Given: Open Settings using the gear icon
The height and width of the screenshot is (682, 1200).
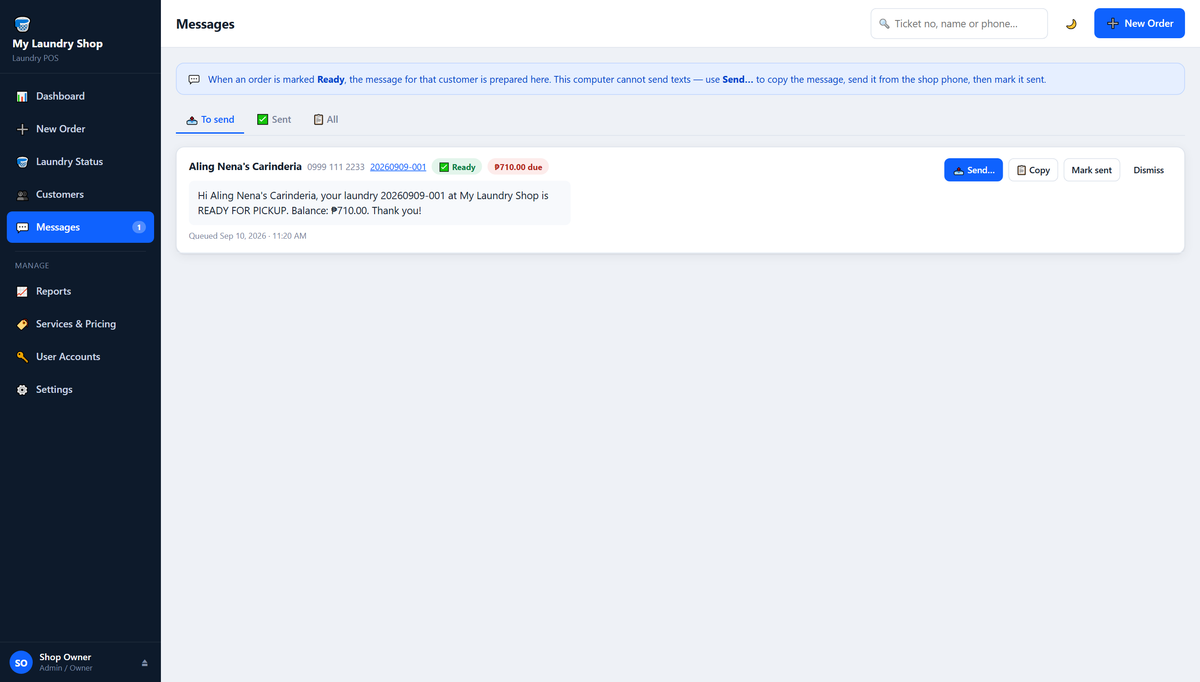Looking at the screenshot, I should point(22,390).
